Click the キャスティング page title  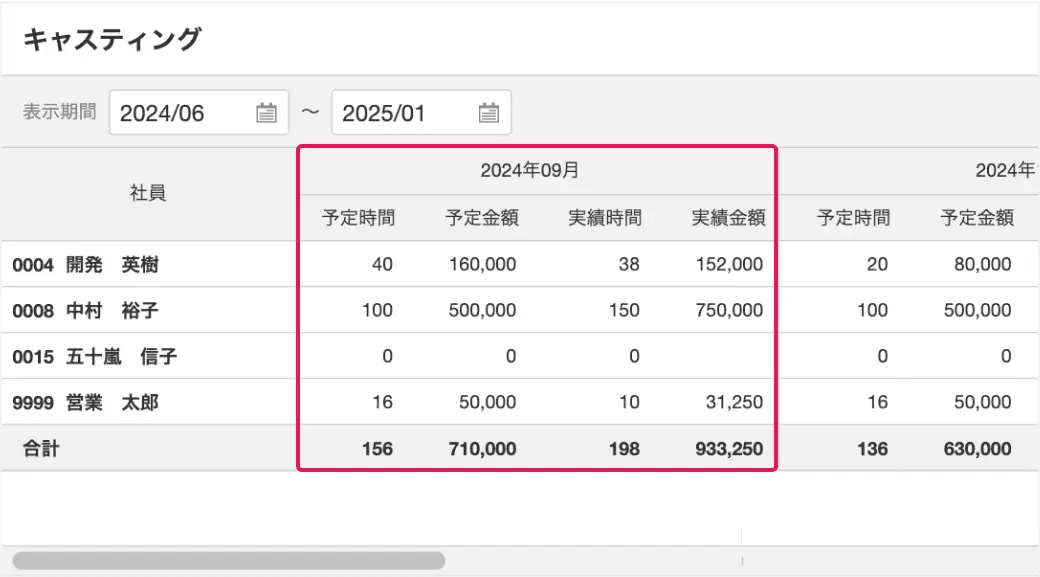(x=112, y=39)
